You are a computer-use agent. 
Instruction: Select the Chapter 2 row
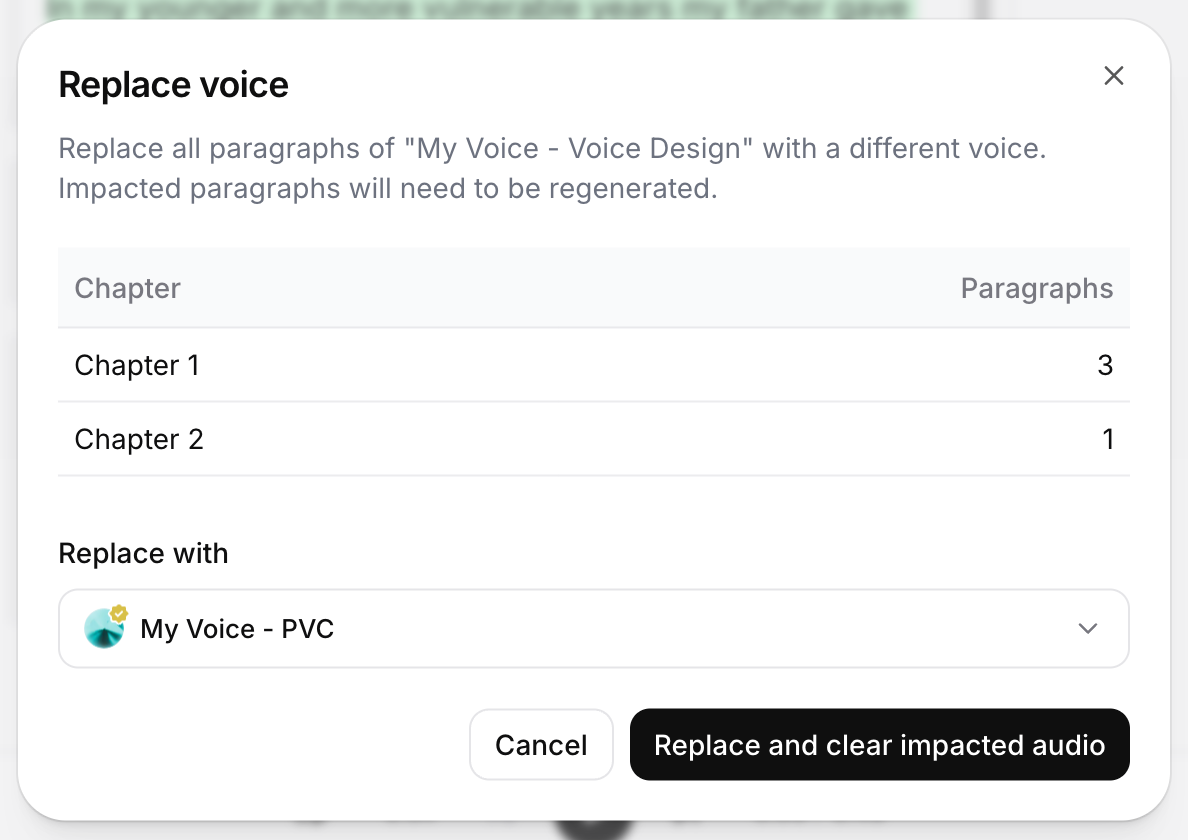pos(594,439)
